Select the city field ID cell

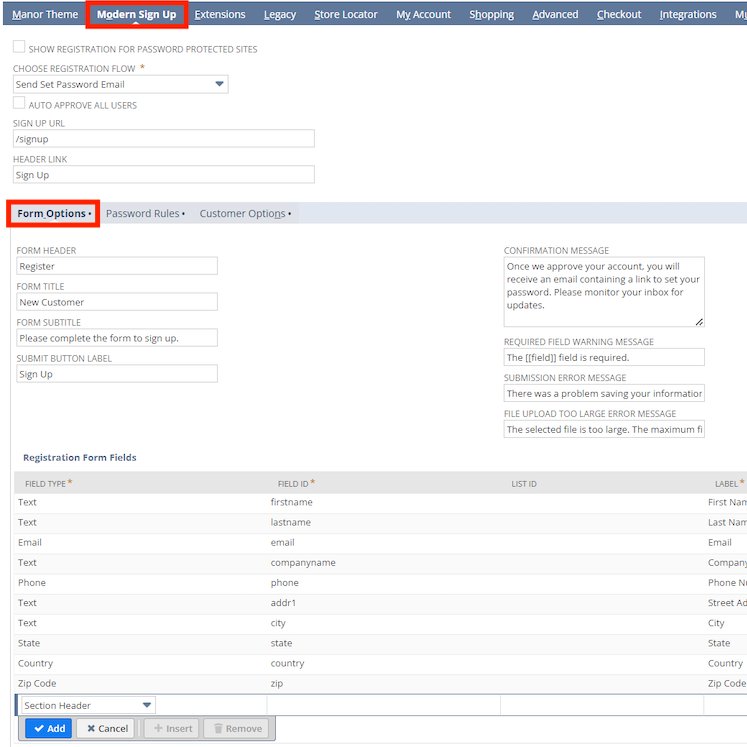(x=384, y=623)
